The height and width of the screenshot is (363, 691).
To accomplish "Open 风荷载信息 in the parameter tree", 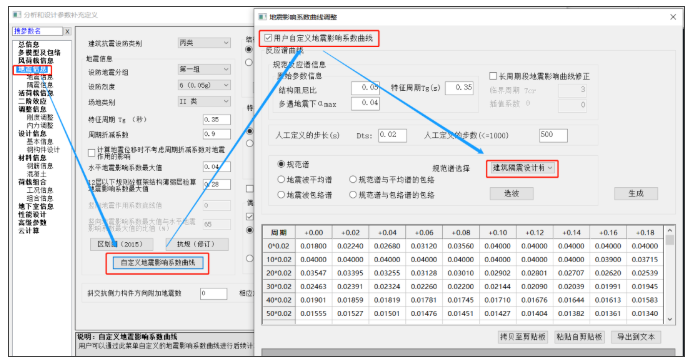I will point(36,60).
